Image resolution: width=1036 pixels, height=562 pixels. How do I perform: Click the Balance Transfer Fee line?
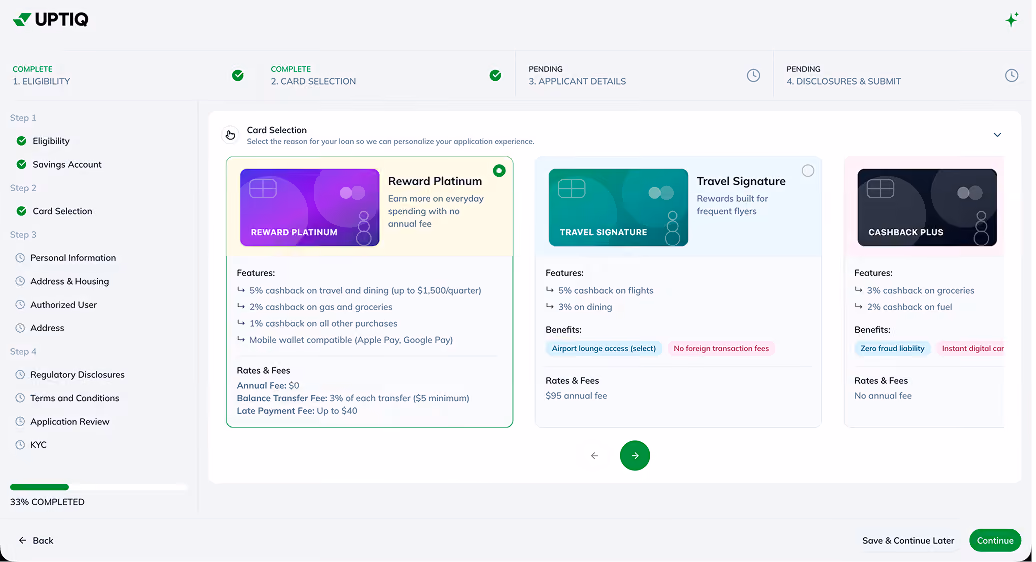(353, 398)
